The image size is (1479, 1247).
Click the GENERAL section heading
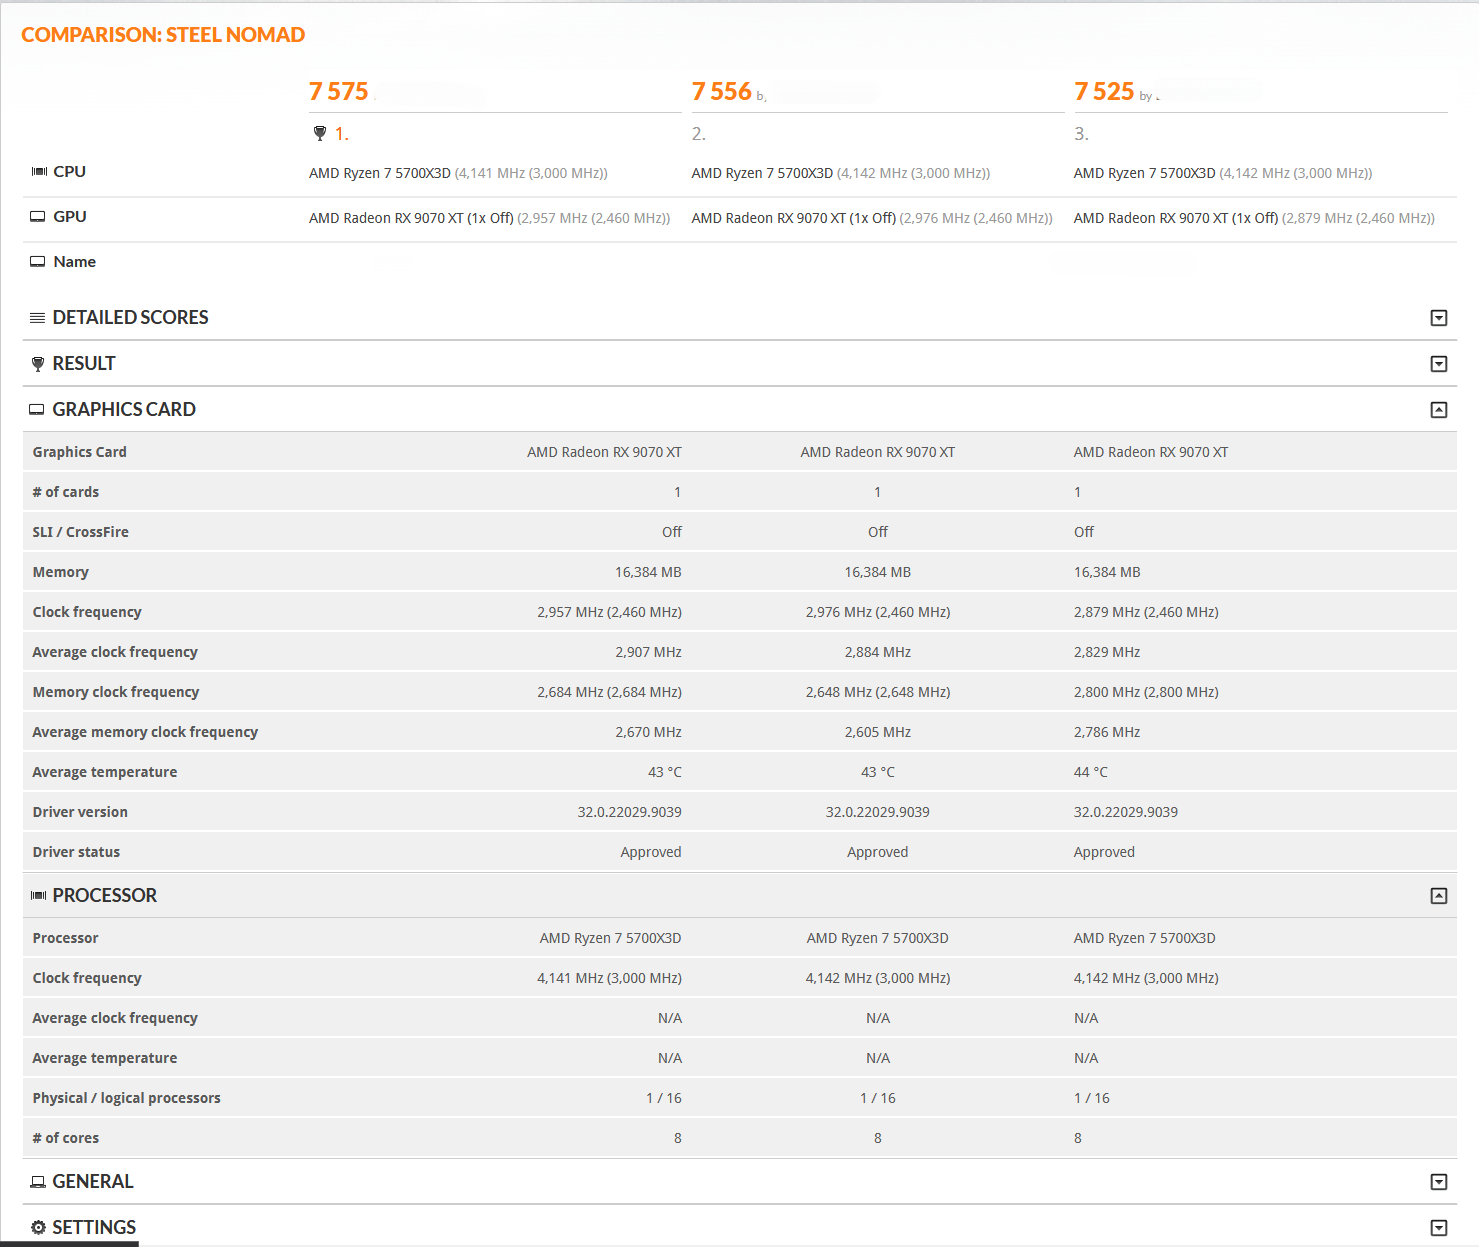click(x=93, y=1182)
